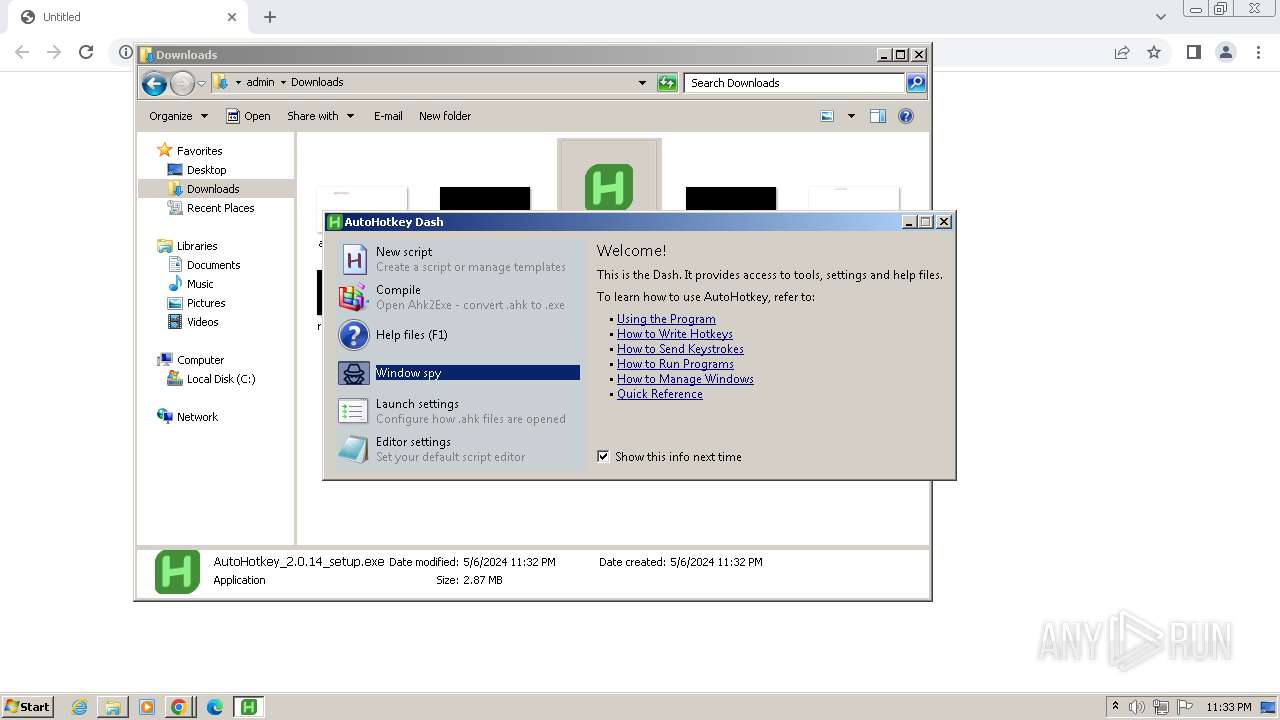Click the search magnifier button

[916, 83]
